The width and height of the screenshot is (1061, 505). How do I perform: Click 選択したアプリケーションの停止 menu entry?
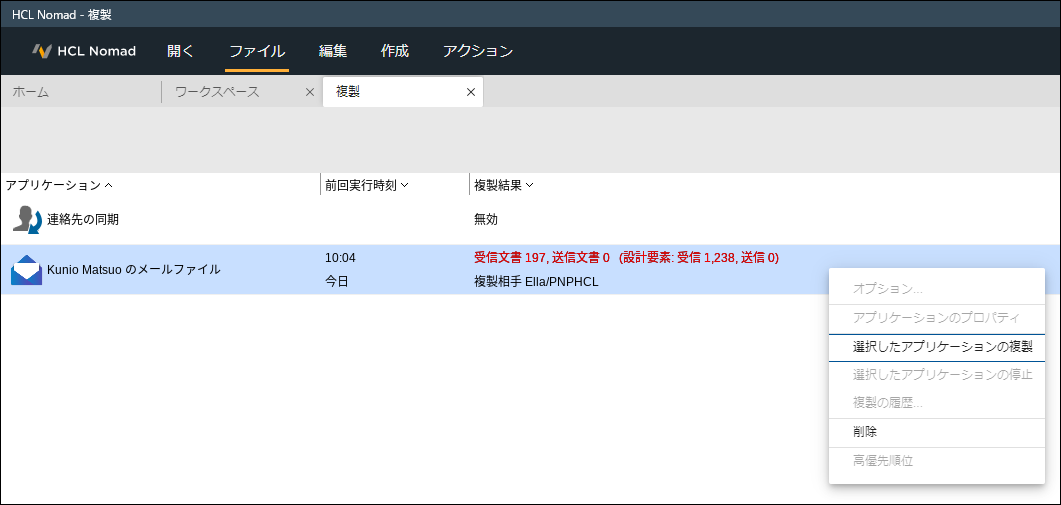(936, 374)
